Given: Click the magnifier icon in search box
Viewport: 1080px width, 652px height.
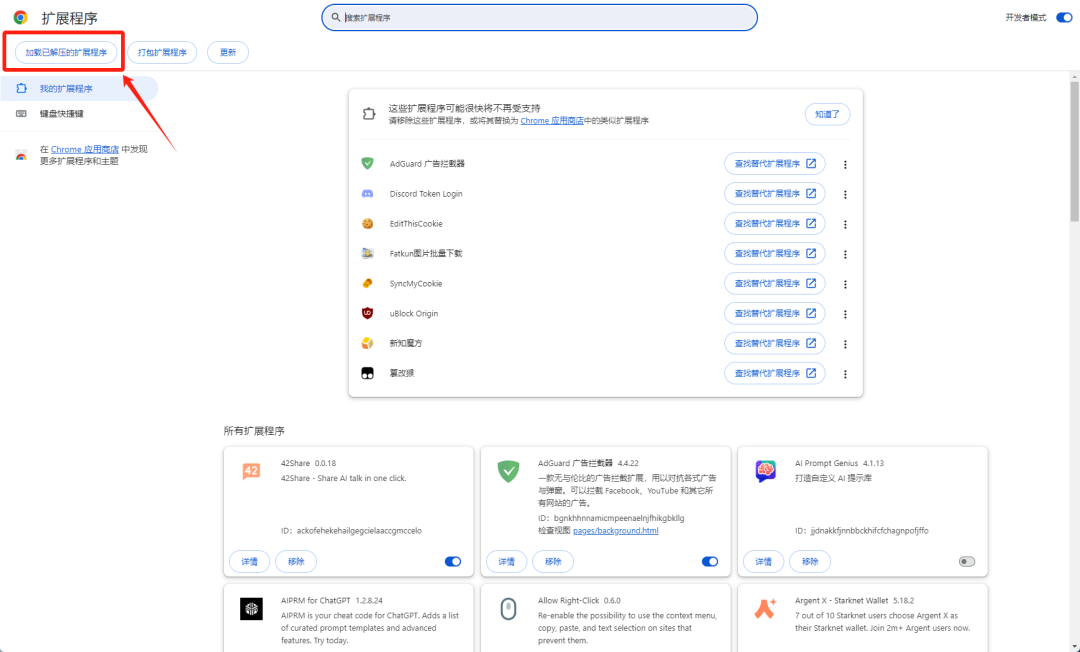Looking at the screenshot, I should (336, 17).
